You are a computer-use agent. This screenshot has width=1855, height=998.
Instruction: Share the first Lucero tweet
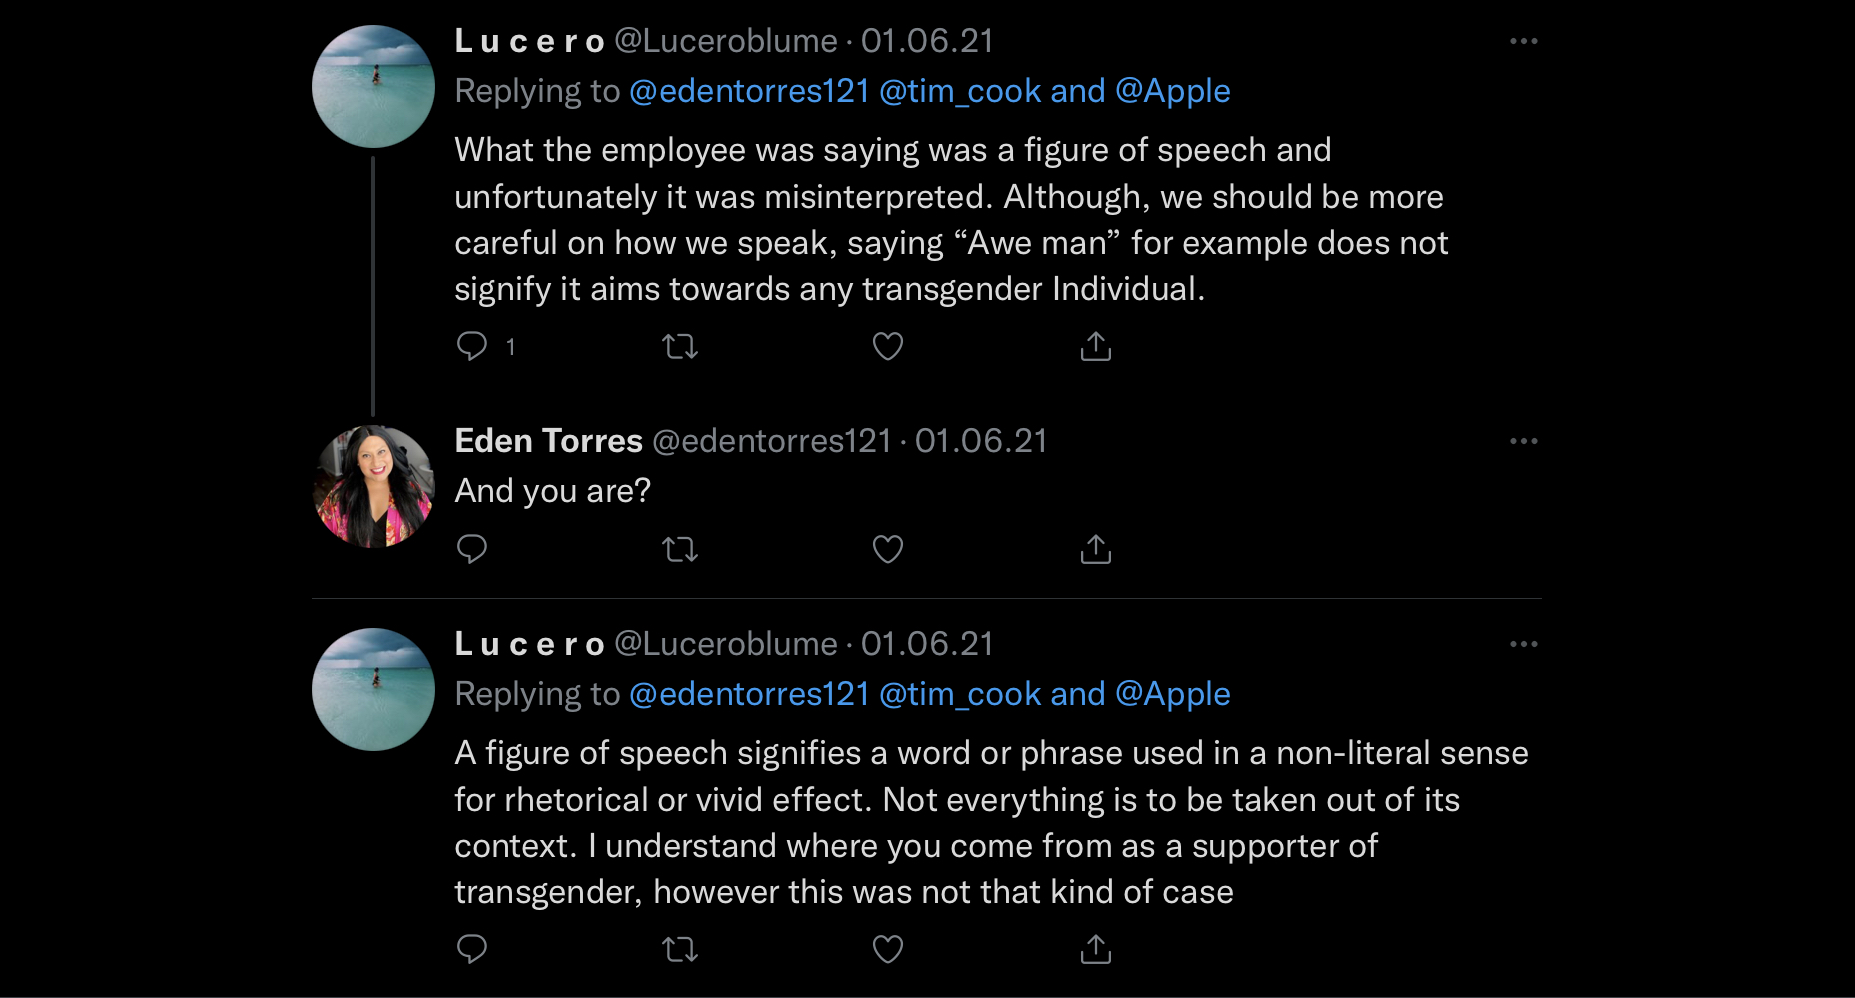coord(1096,346)
